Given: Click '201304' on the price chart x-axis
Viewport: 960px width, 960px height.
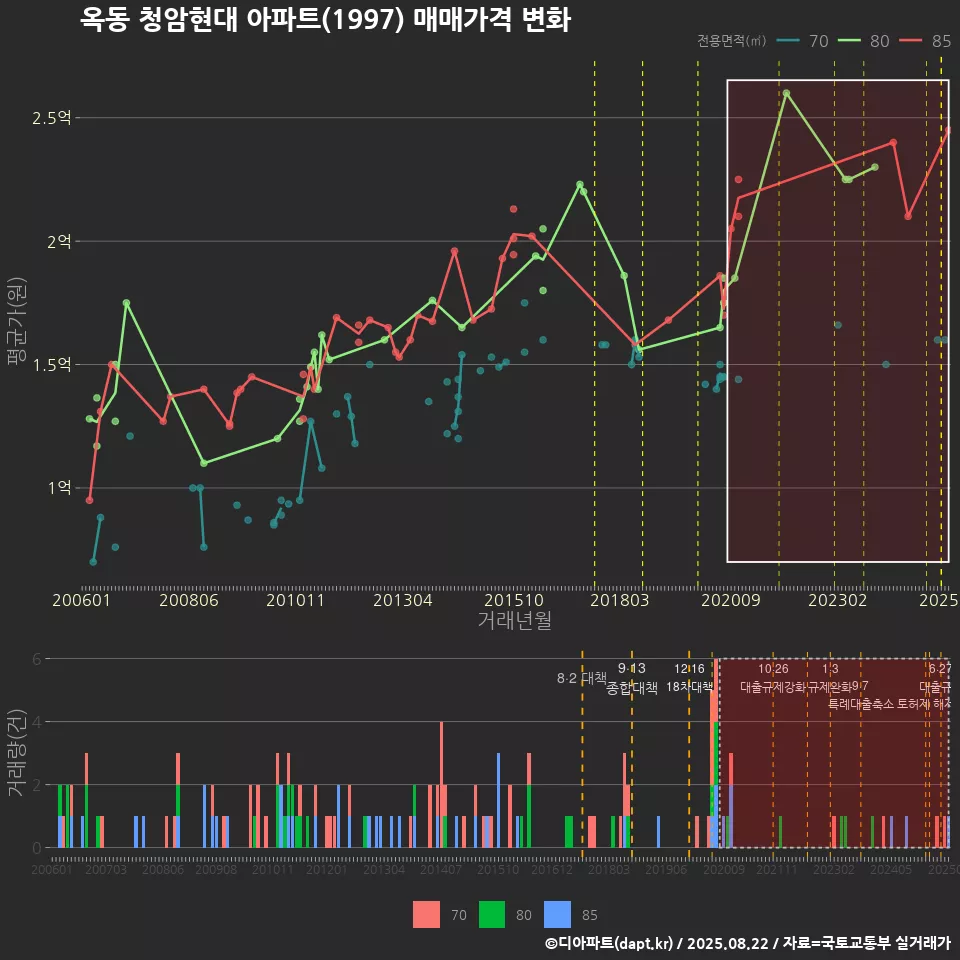Looking at the screenshot, I should (403, 600).
